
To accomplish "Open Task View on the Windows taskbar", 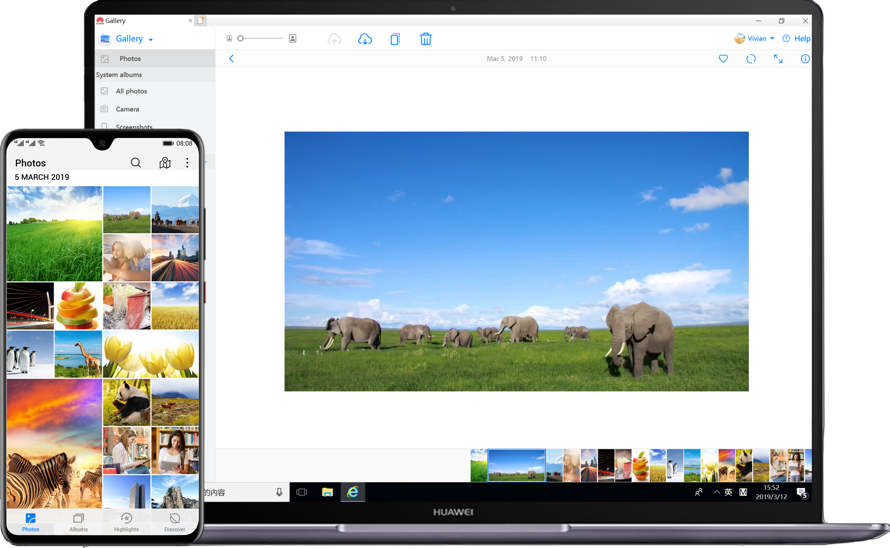I will (301, 492).
